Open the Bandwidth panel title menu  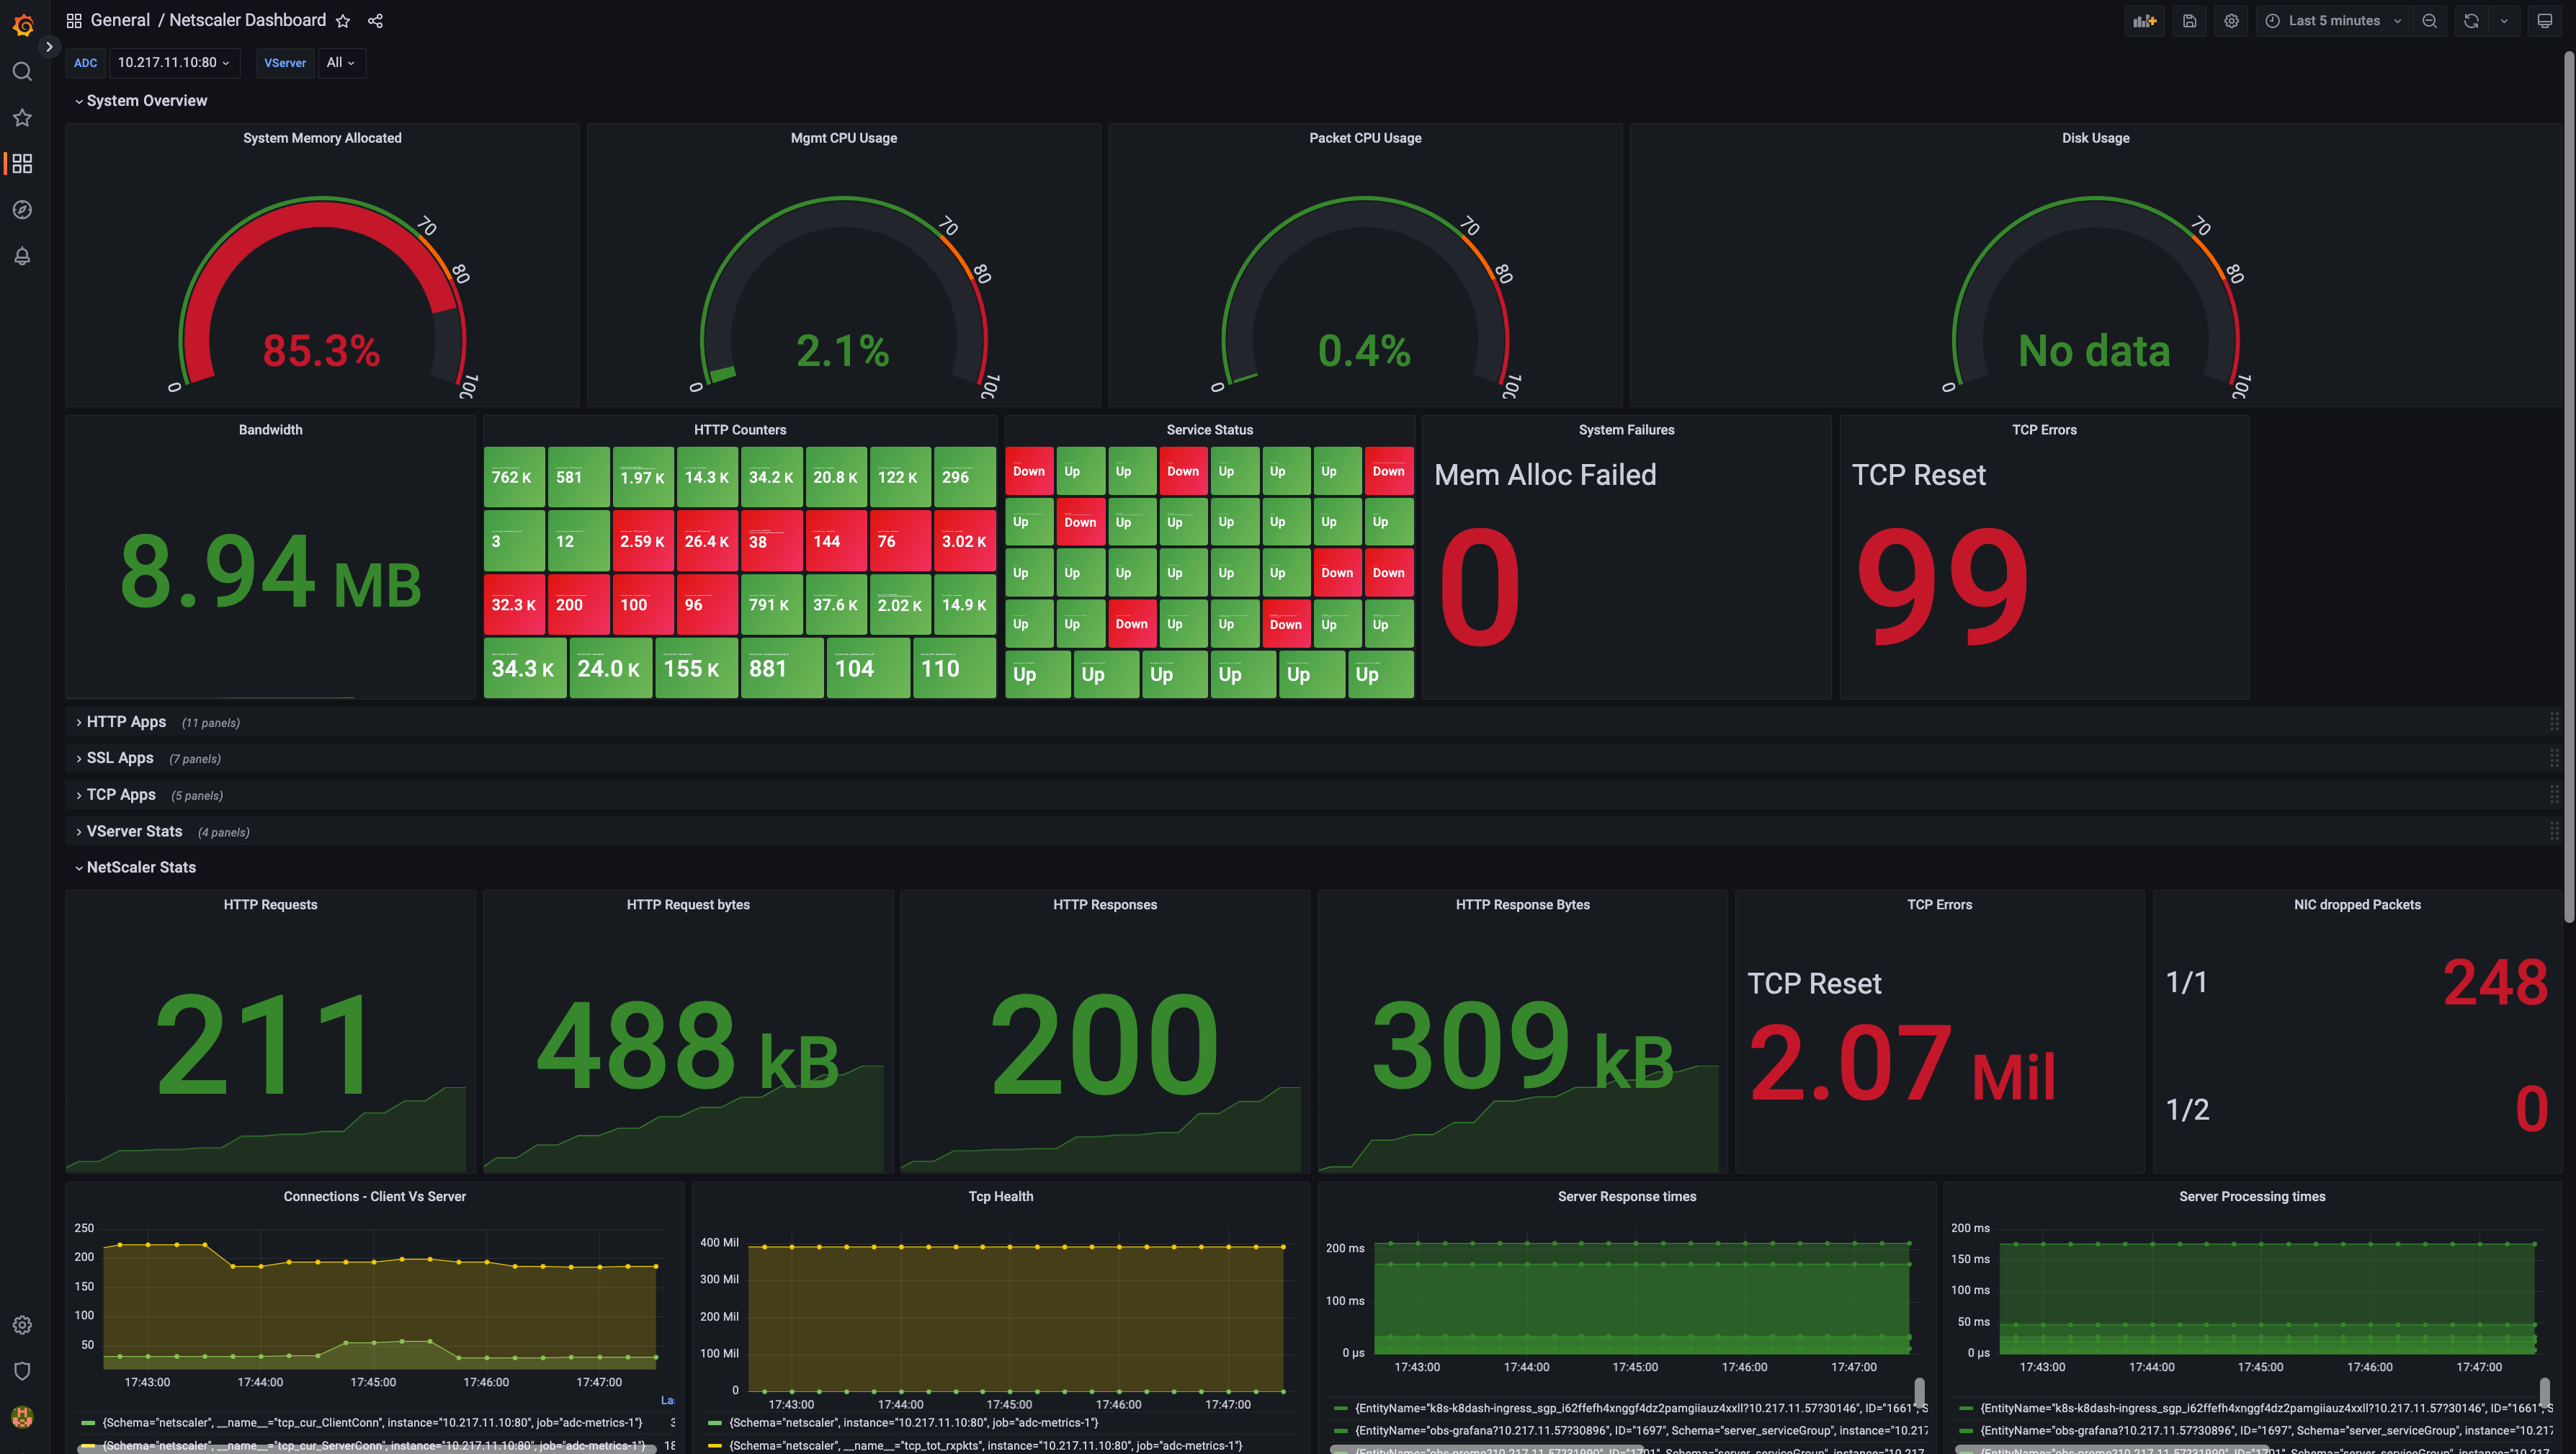(270, 430)
